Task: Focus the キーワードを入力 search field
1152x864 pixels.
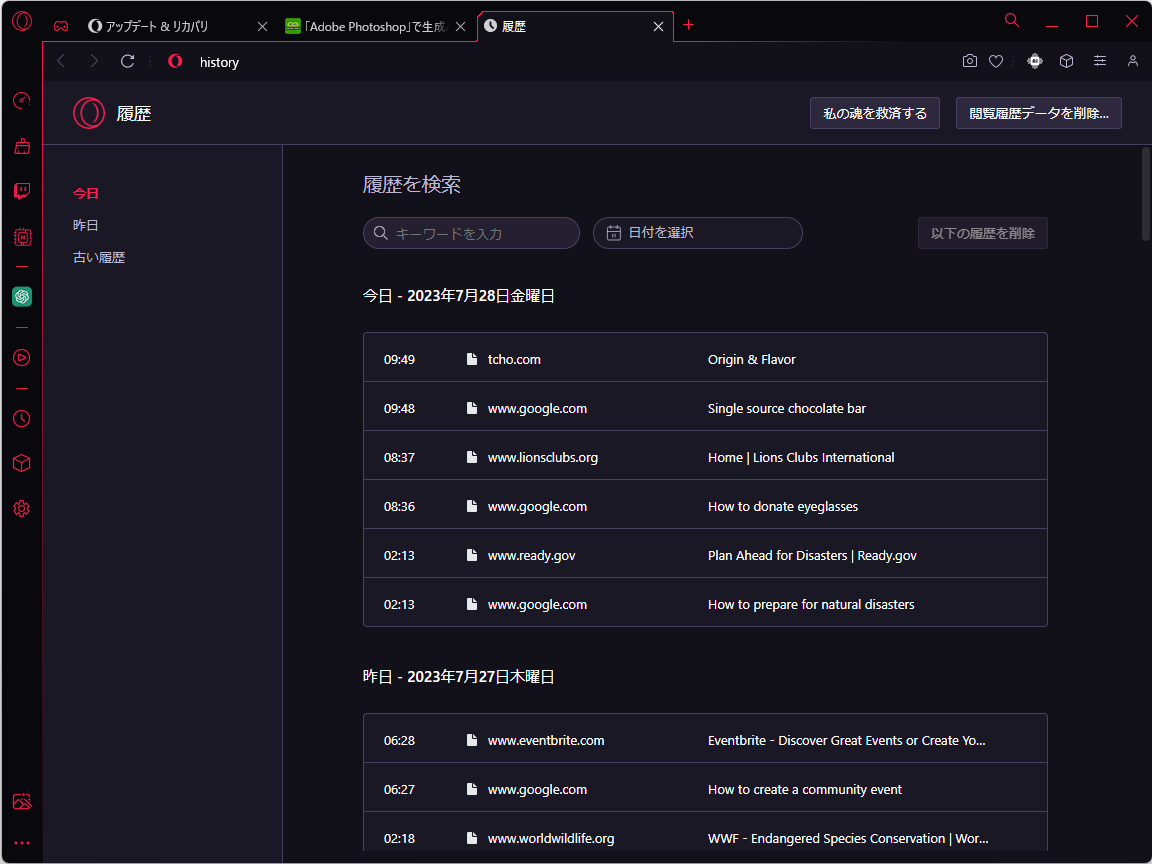Action: pos(472,233)
